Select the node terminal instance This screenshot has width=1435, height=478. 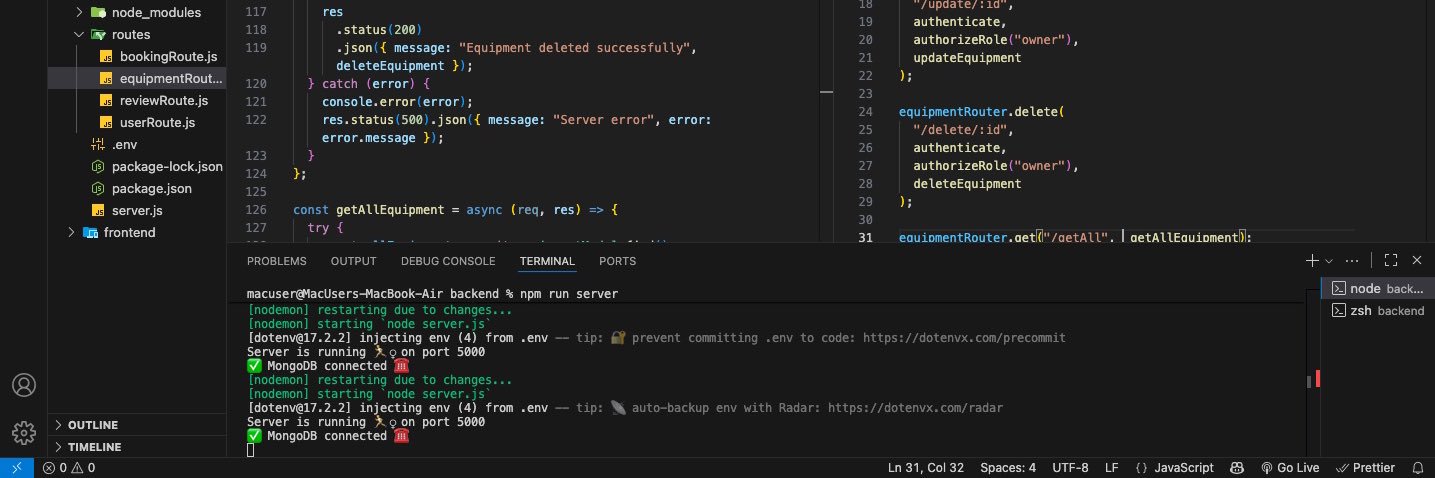tap(1378, 288)
